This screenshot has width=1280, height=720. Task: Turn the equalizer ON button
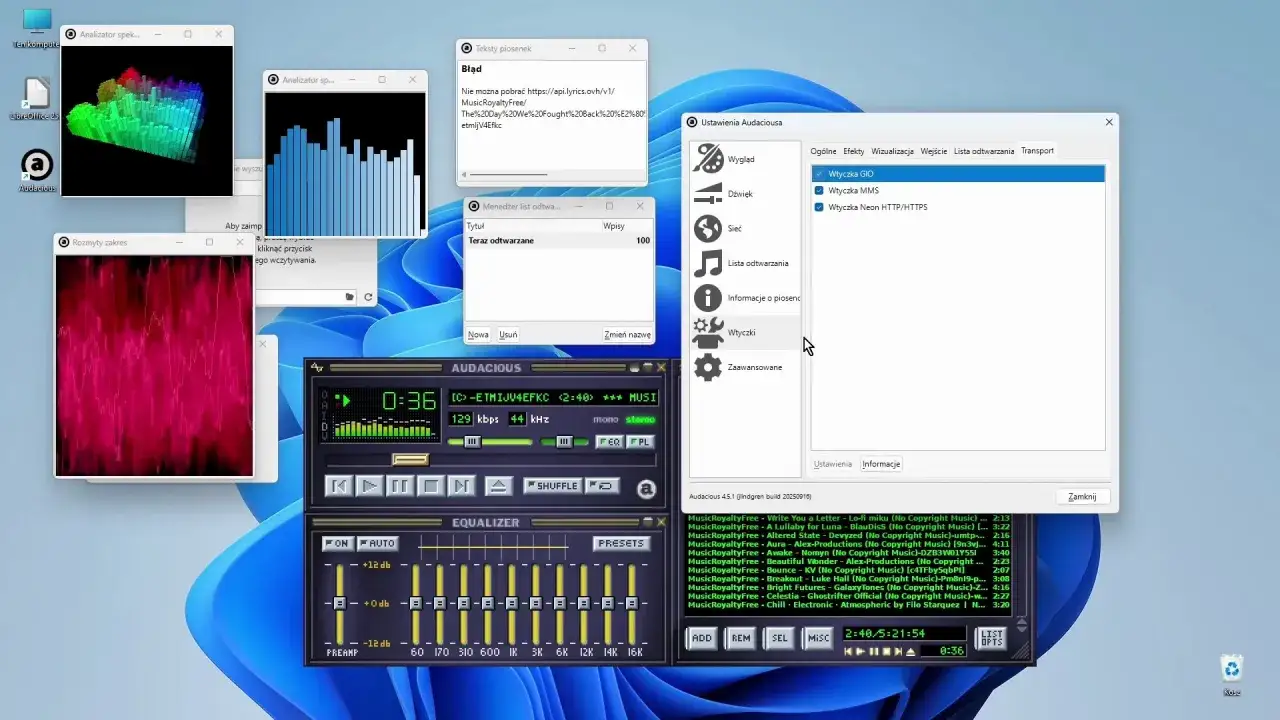coord(337,544)
